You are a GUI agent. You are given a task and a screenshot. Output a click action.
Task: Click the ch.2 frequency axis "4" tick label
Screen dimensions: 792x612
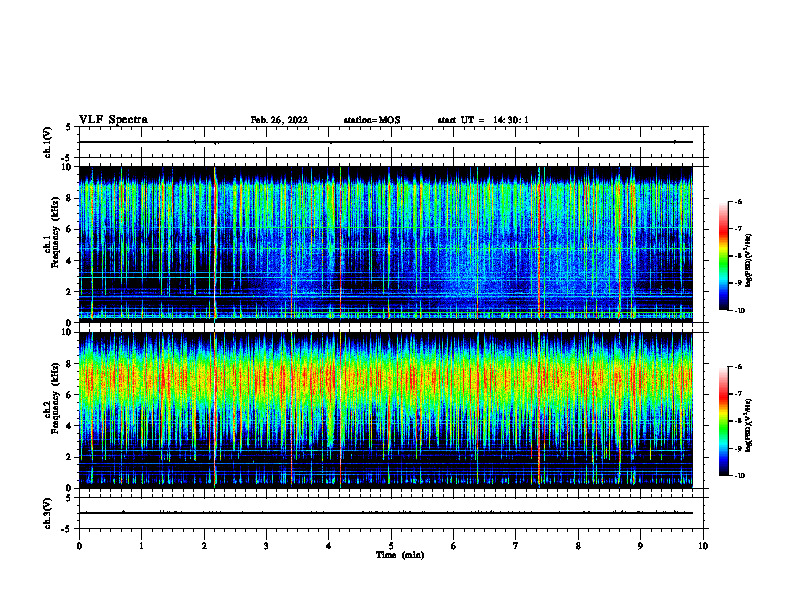coord(70,426)
